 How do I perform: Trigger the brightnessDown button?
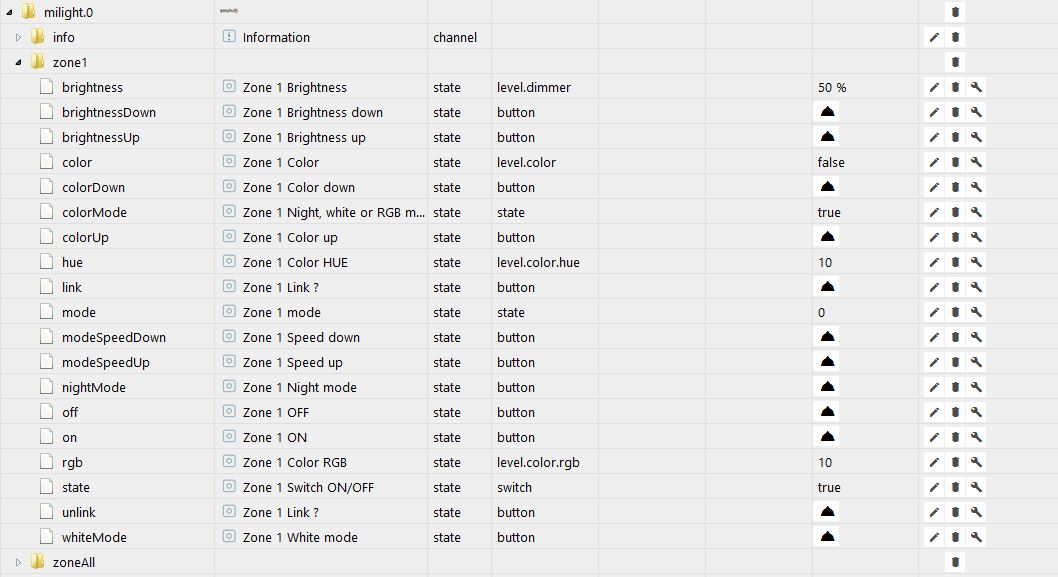(x=827, y=112)
